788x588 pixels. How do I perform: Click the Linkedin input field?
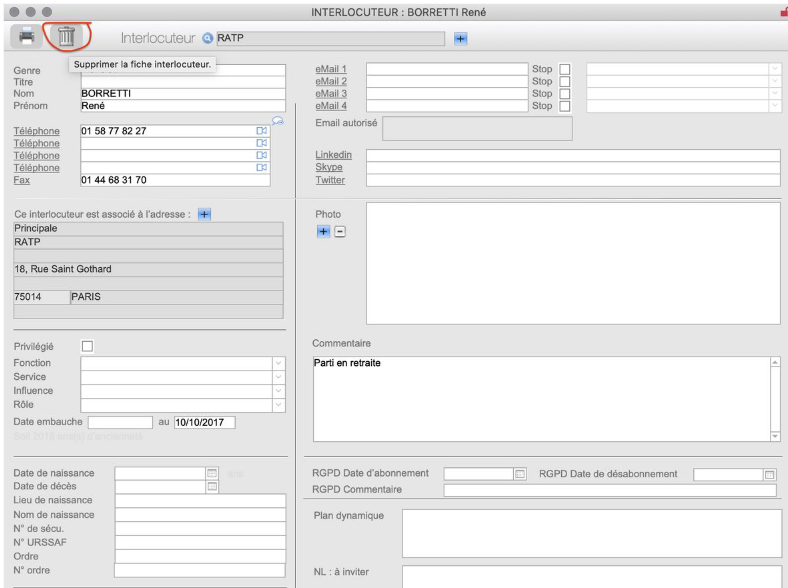(573, 155)
